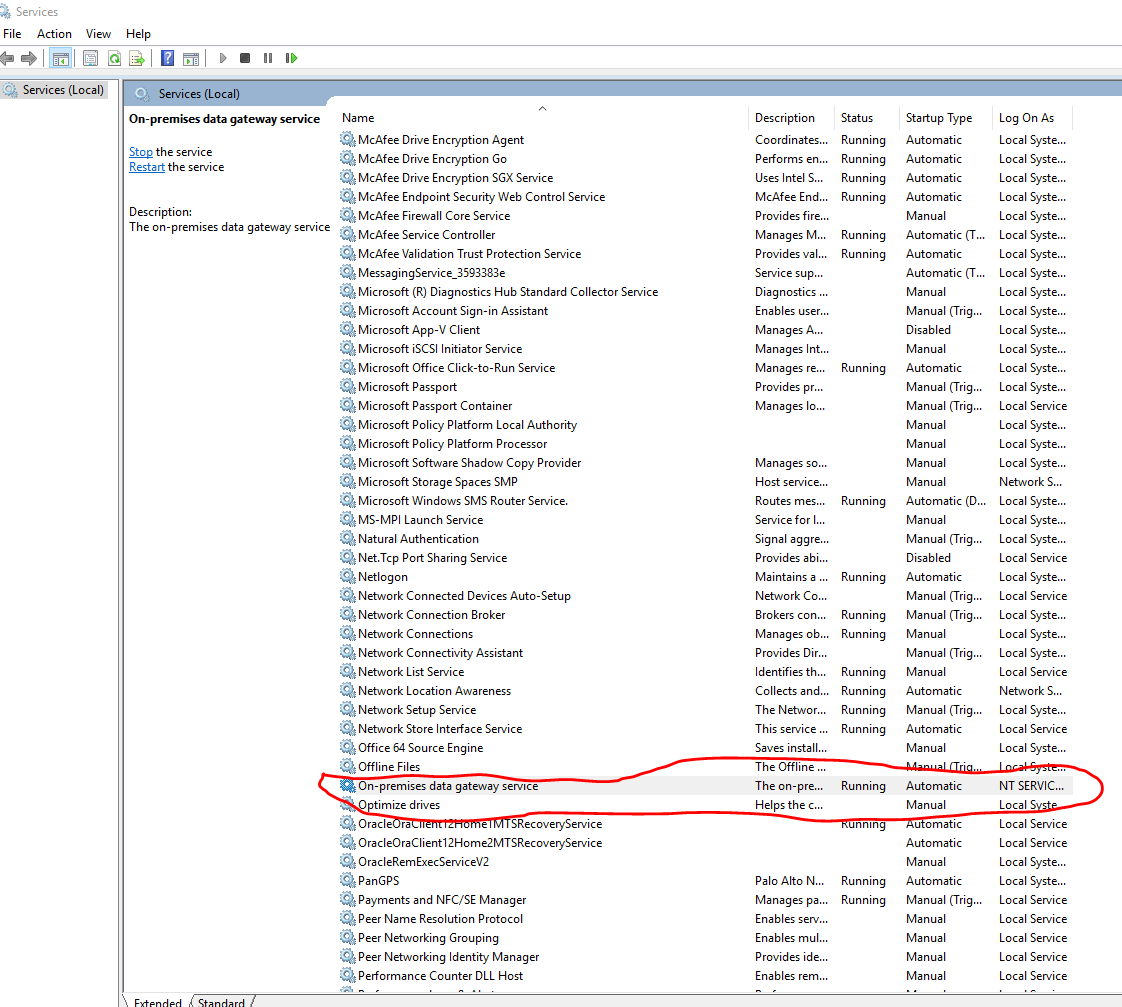Toggle the Show/Hide Console Tree icon
The height and width of the screenshot is (1007, 1122).
coord(61,59)
